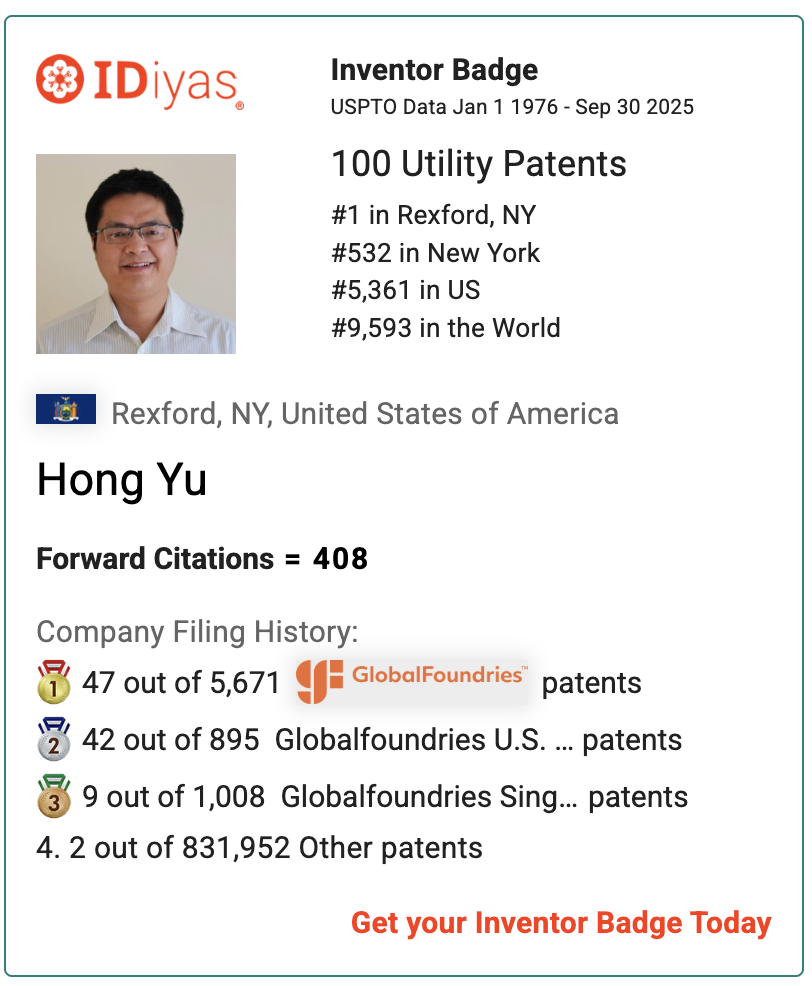Viewport: 812px width, 986px height.
Task: Click the bronze third-place medal icon
Action: pyautogui.click(x=54, y=797)
